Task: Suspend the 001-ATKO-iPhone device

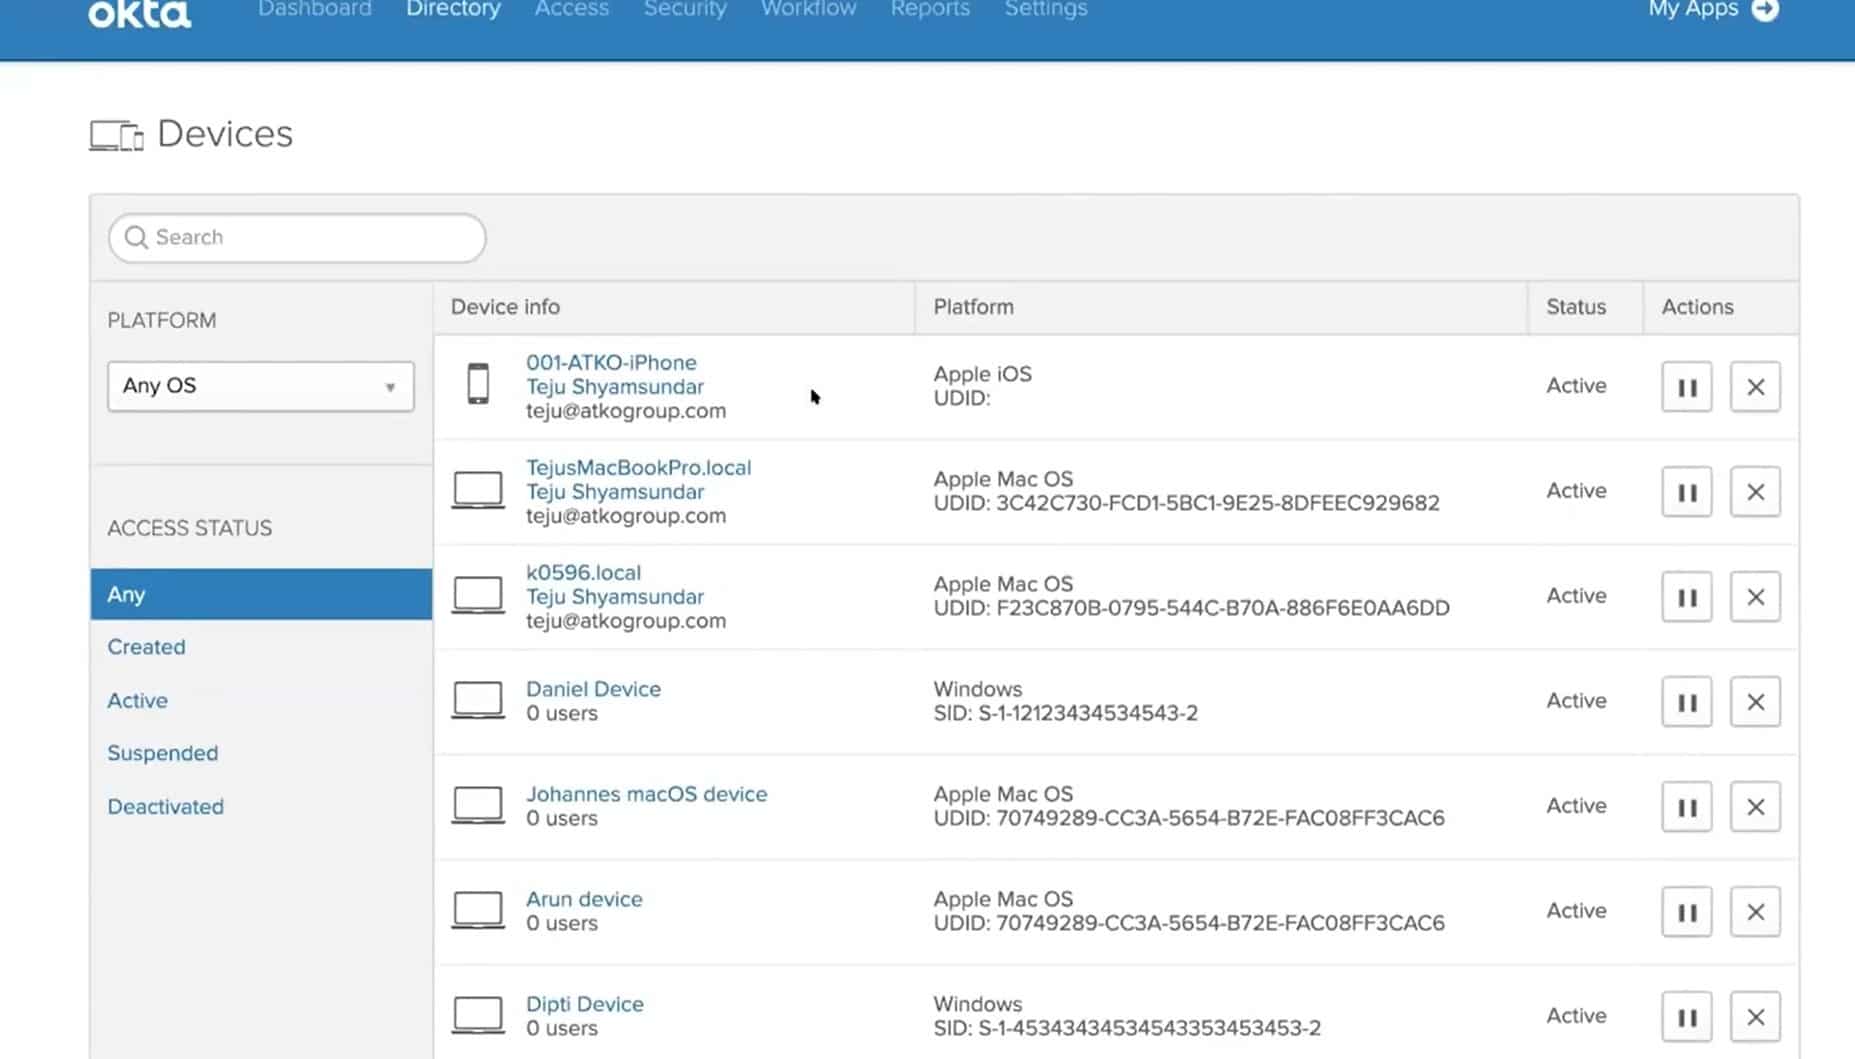Action: pos(1686,387)
